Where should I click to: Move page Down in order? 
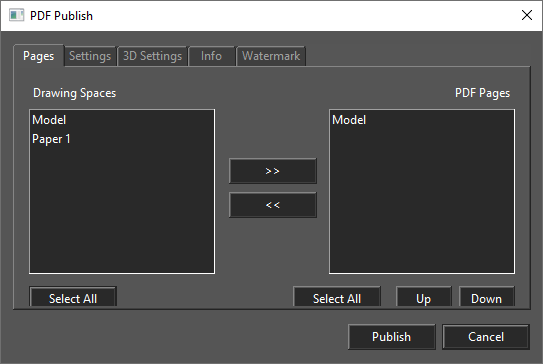click(487, 297)
